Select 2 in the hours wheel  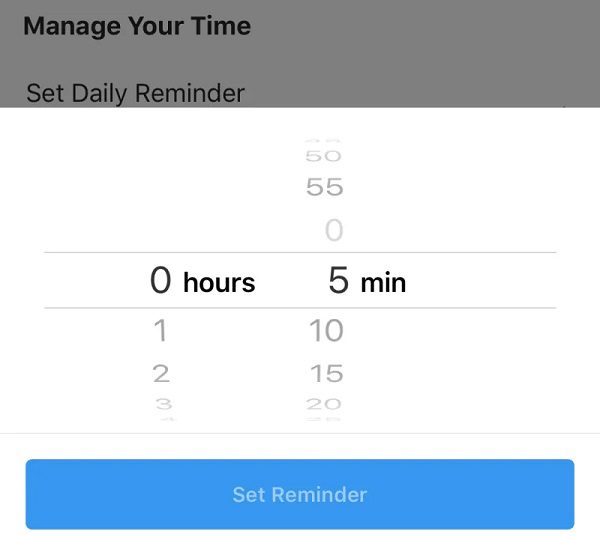[161, 374]
